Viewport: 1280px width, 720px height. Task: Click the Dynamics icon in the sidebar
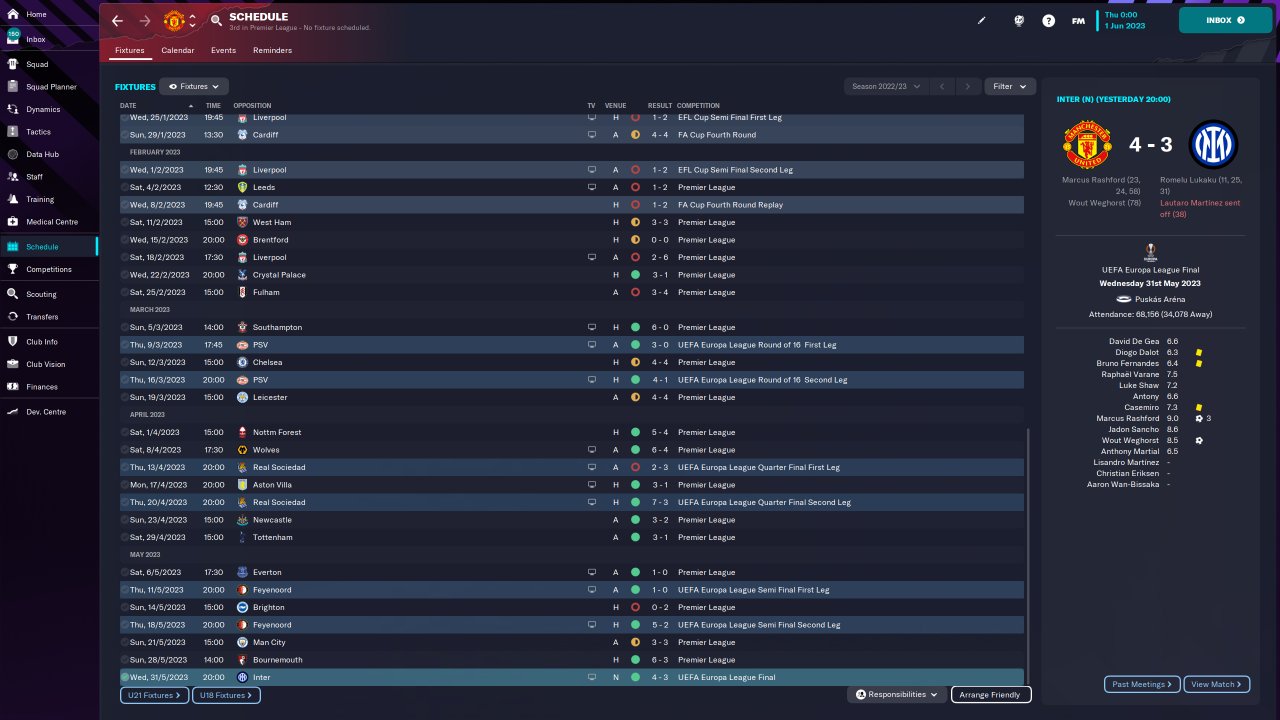click(13, 109)
